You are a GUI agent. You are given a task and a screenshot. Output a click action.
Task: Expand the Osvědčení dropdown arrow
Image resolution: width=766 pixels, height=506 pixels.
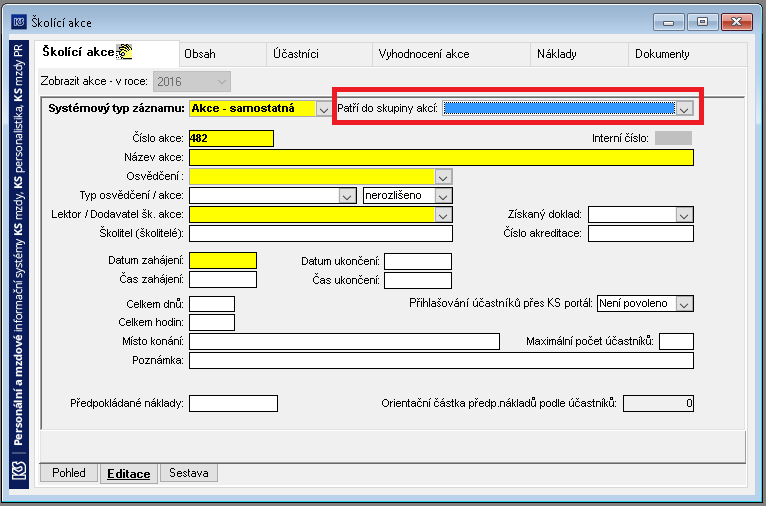pyautogui.click(x=443, y=176)
